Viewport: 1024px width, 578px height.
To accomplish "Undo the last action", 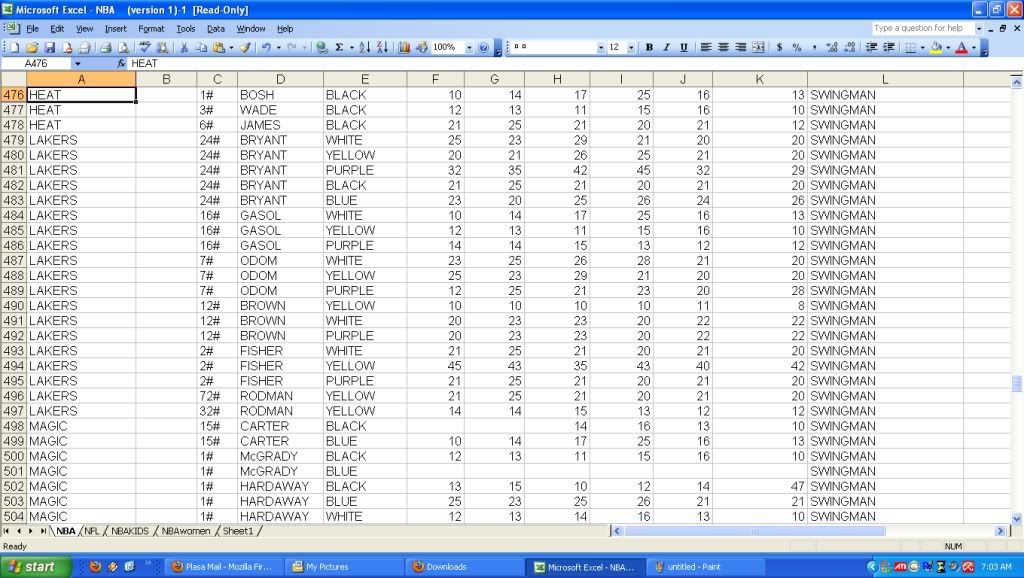I will 266,47.
